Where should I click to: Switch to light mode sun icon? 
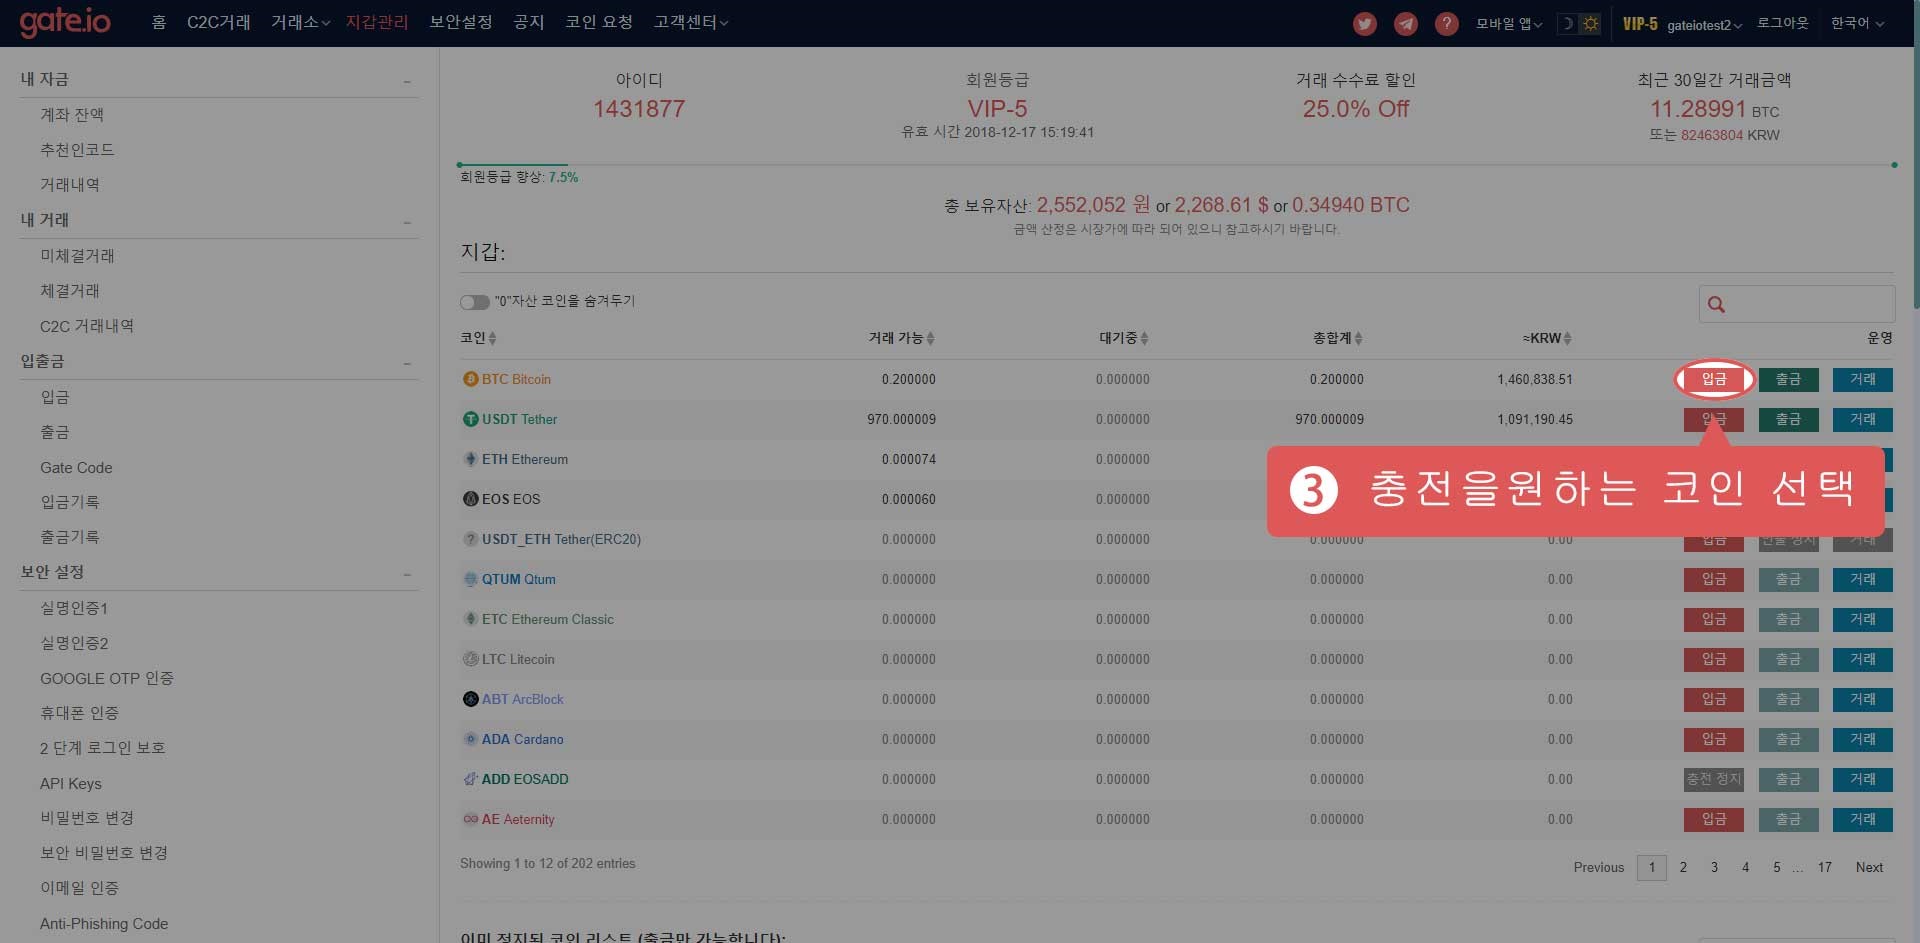click(x=1590, y=24)
